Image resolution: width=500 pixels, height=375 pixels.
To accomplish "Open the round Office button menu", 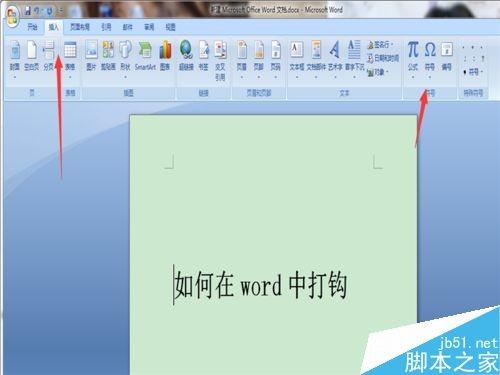I will tap(12, 16).
